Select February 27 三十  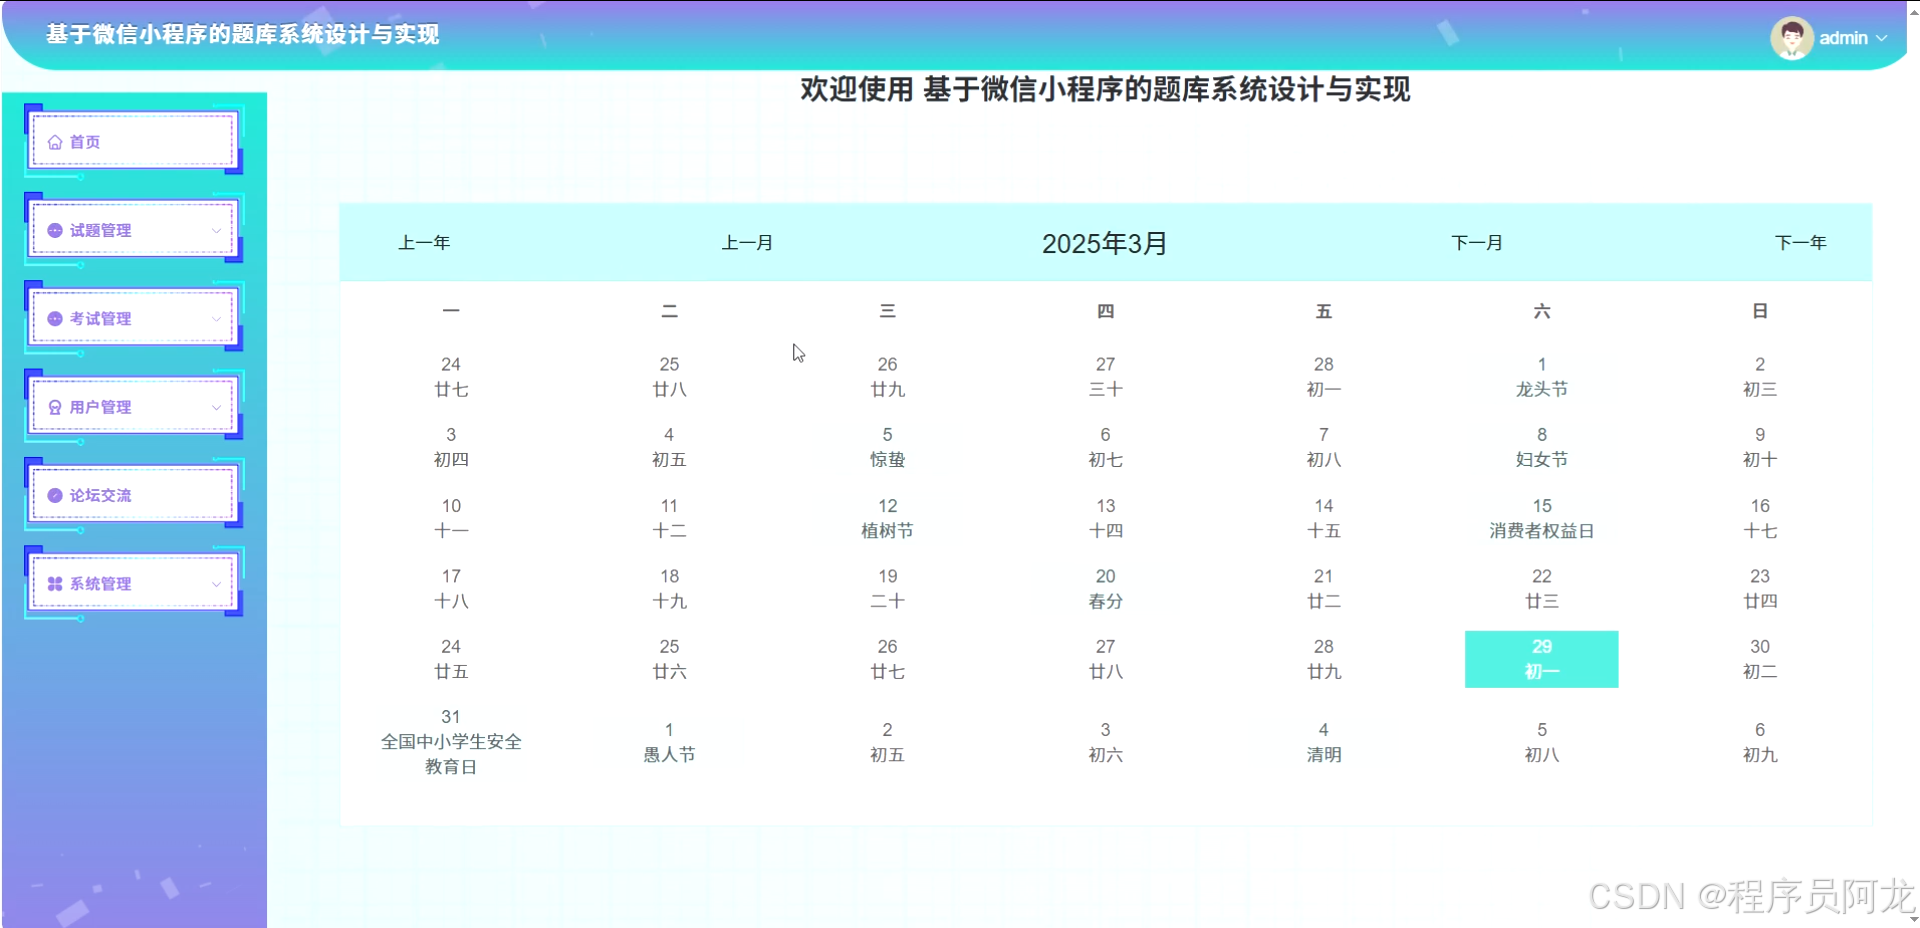(1105, 377)
